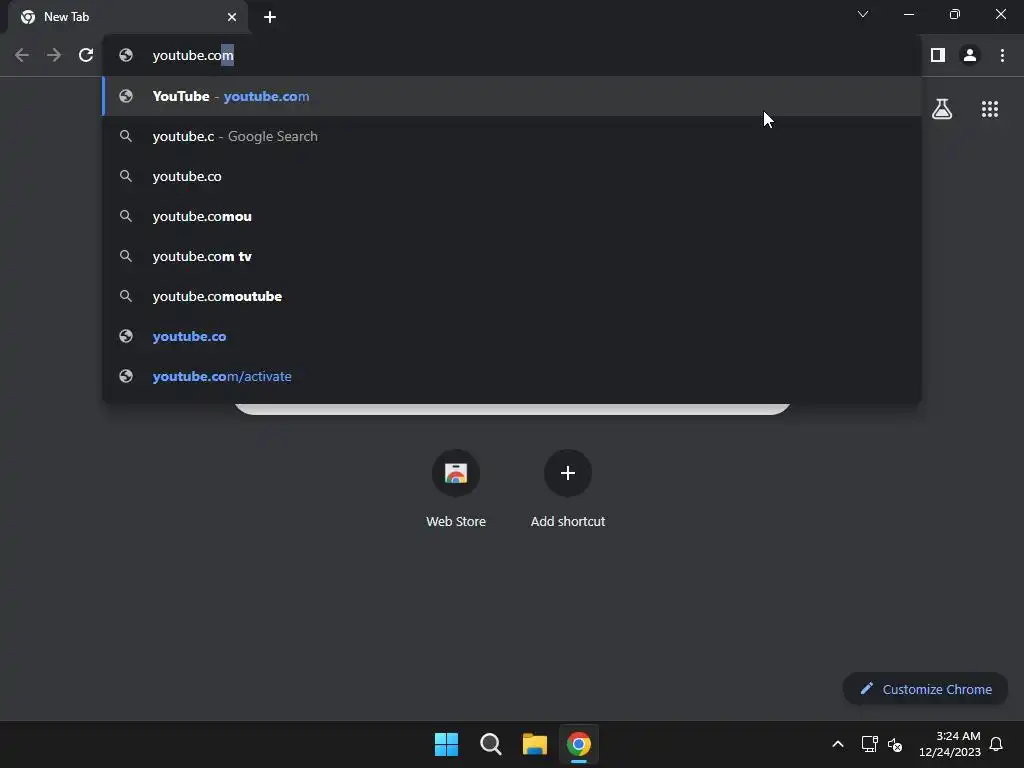This screenshot has height=768, width=1024.
Task: Open the Chrome side panel icon
Action: coord(938,56)
